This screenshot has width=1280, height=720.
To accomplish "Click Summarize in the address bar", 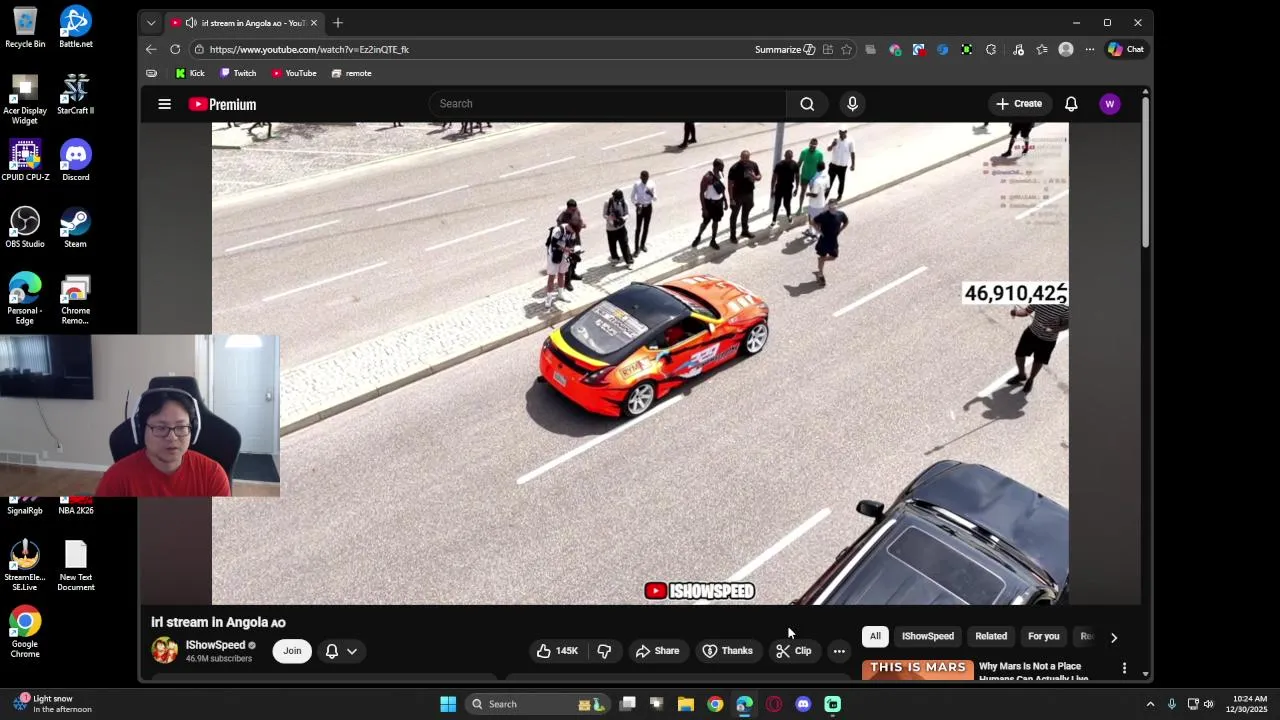I will coord(785,49).
